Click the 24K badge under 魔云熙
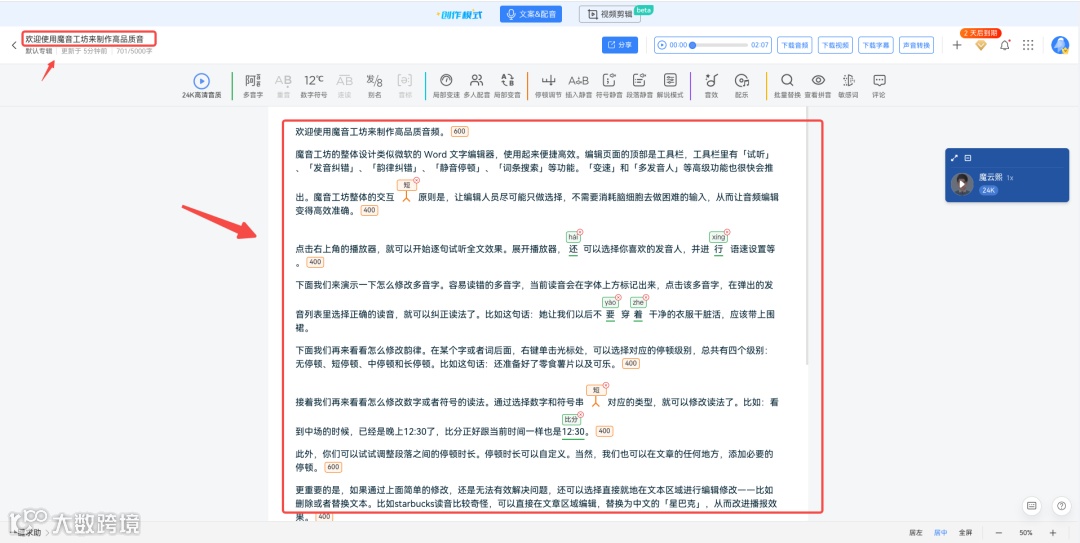Viewport: 1080px width, 543px height. [x=988, y=190]
